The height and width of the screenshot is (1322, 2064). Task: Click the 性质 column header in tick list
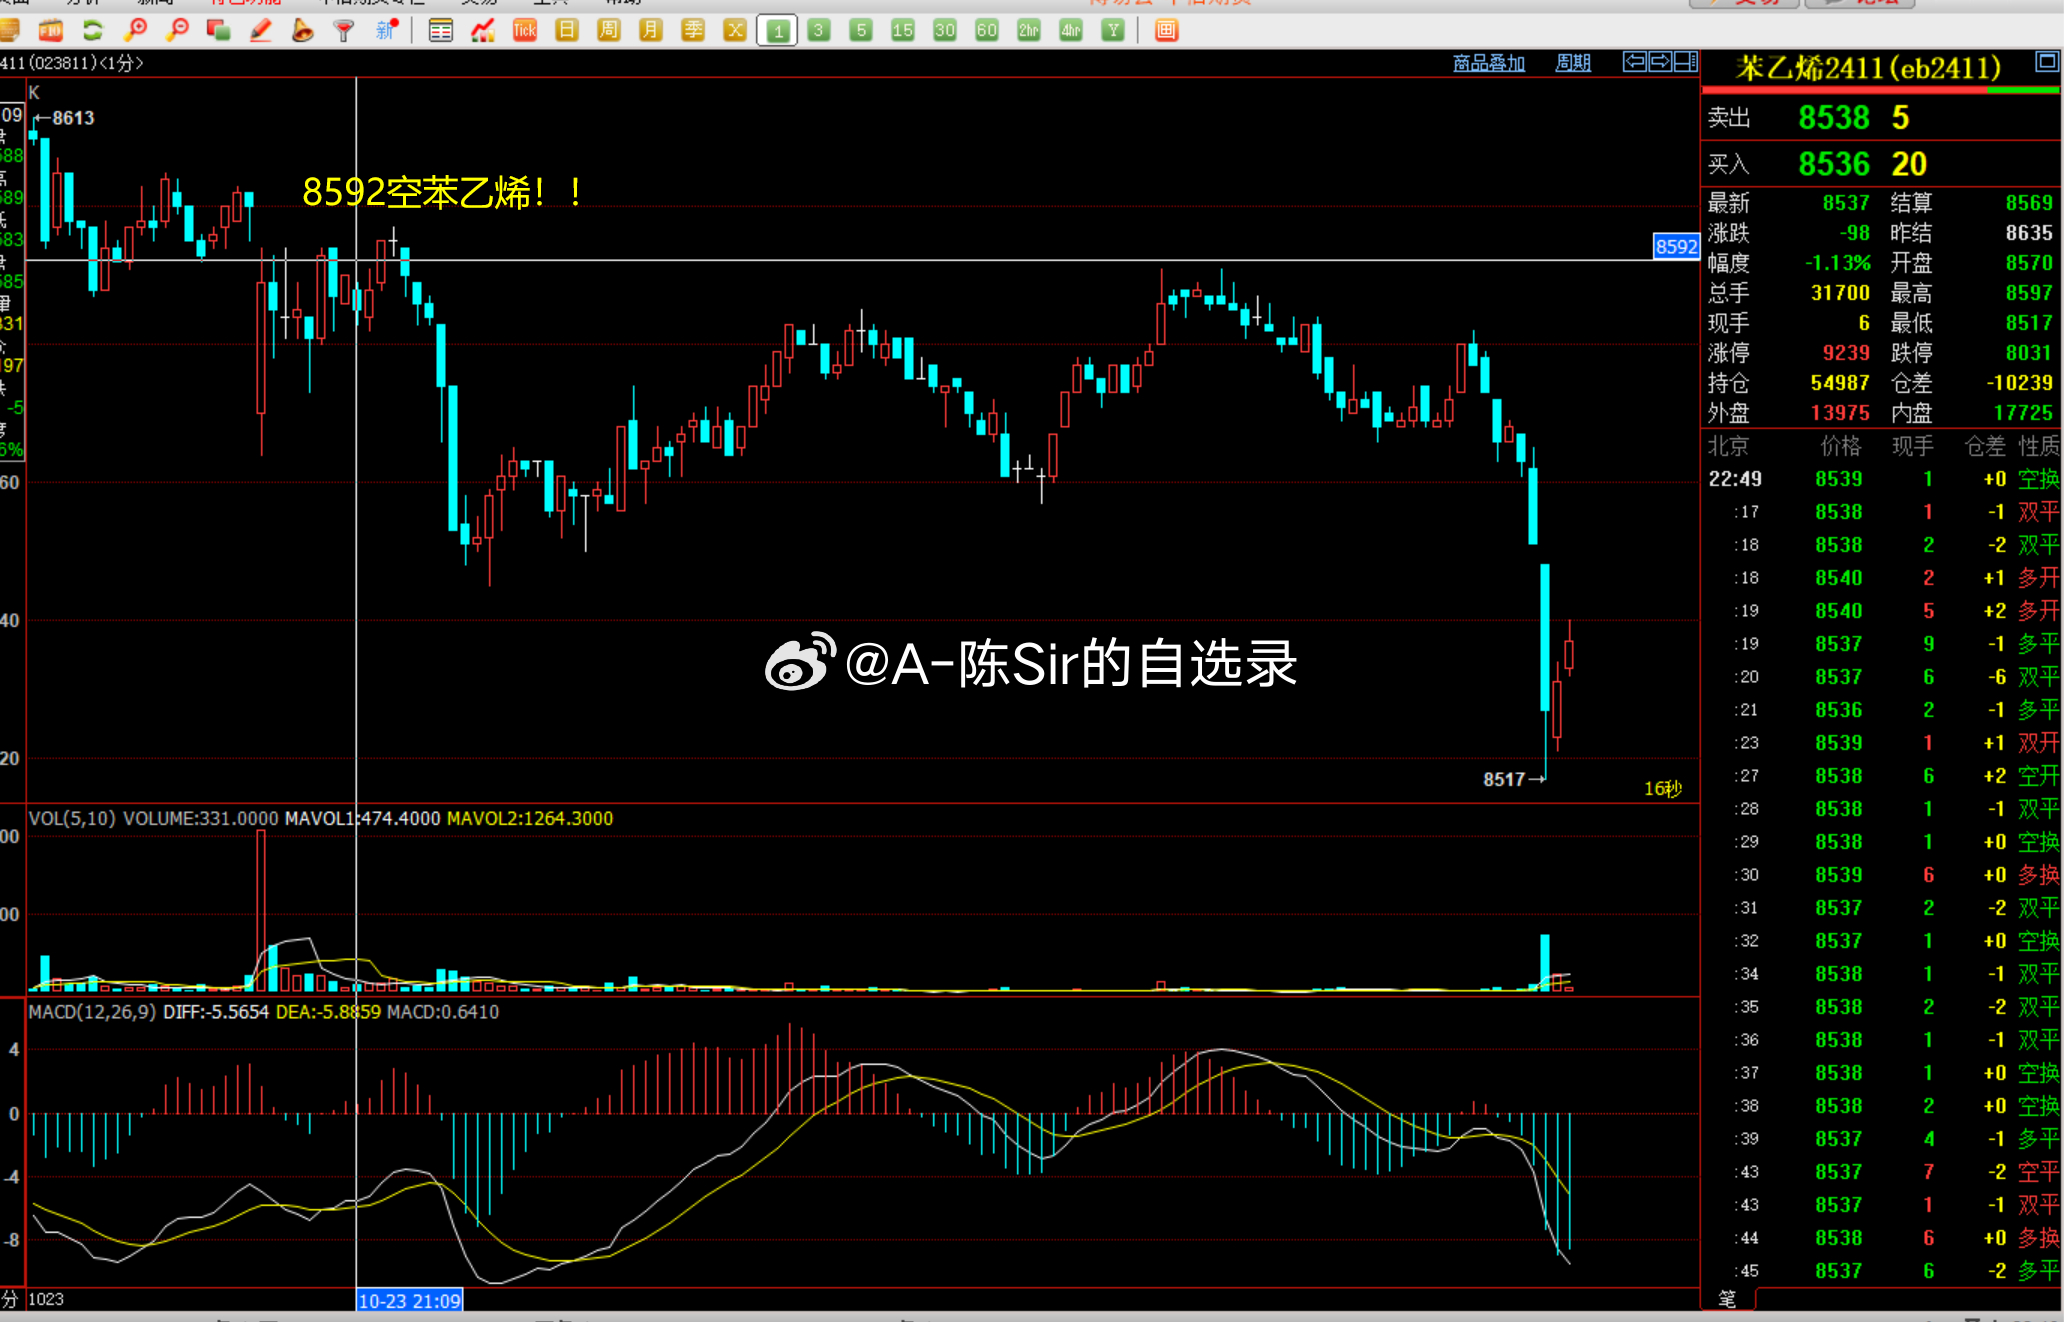click(2039, 446)
